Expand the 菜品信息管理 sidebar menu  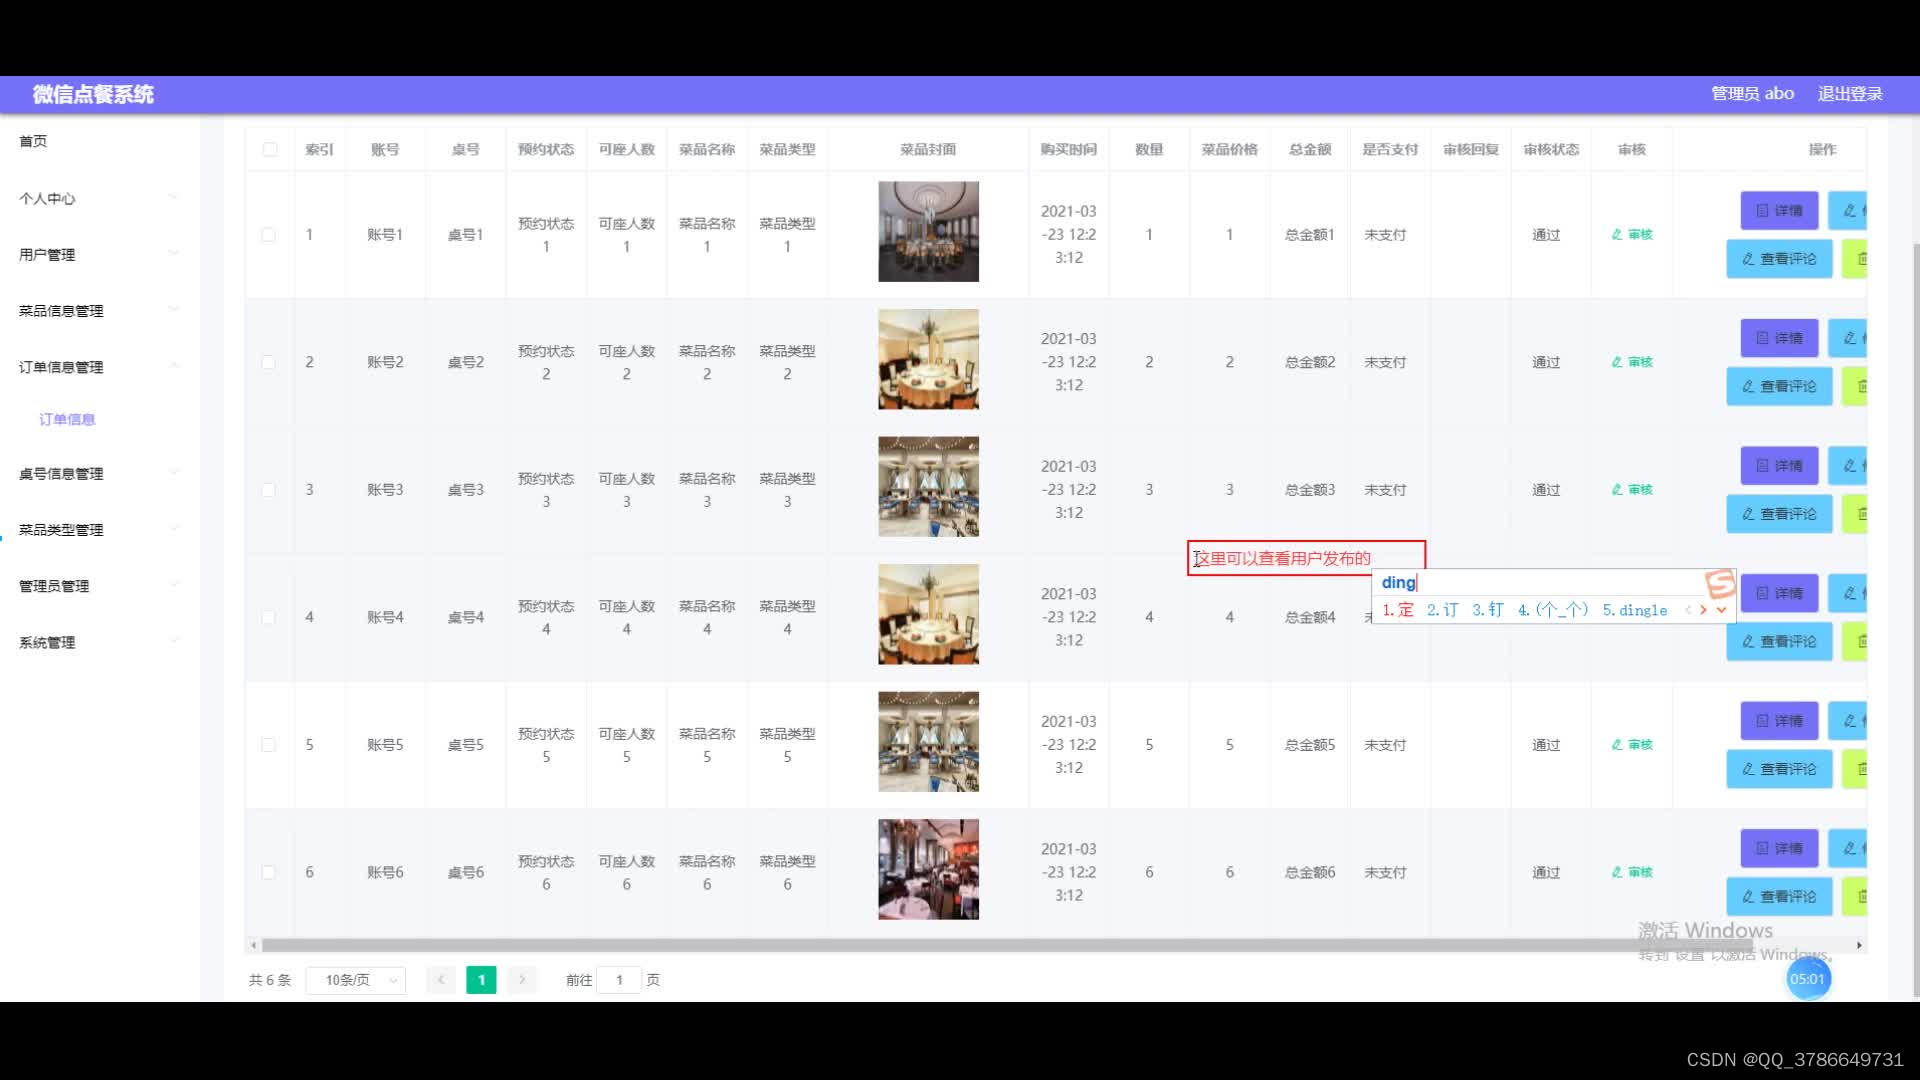[x=100, y=311]
